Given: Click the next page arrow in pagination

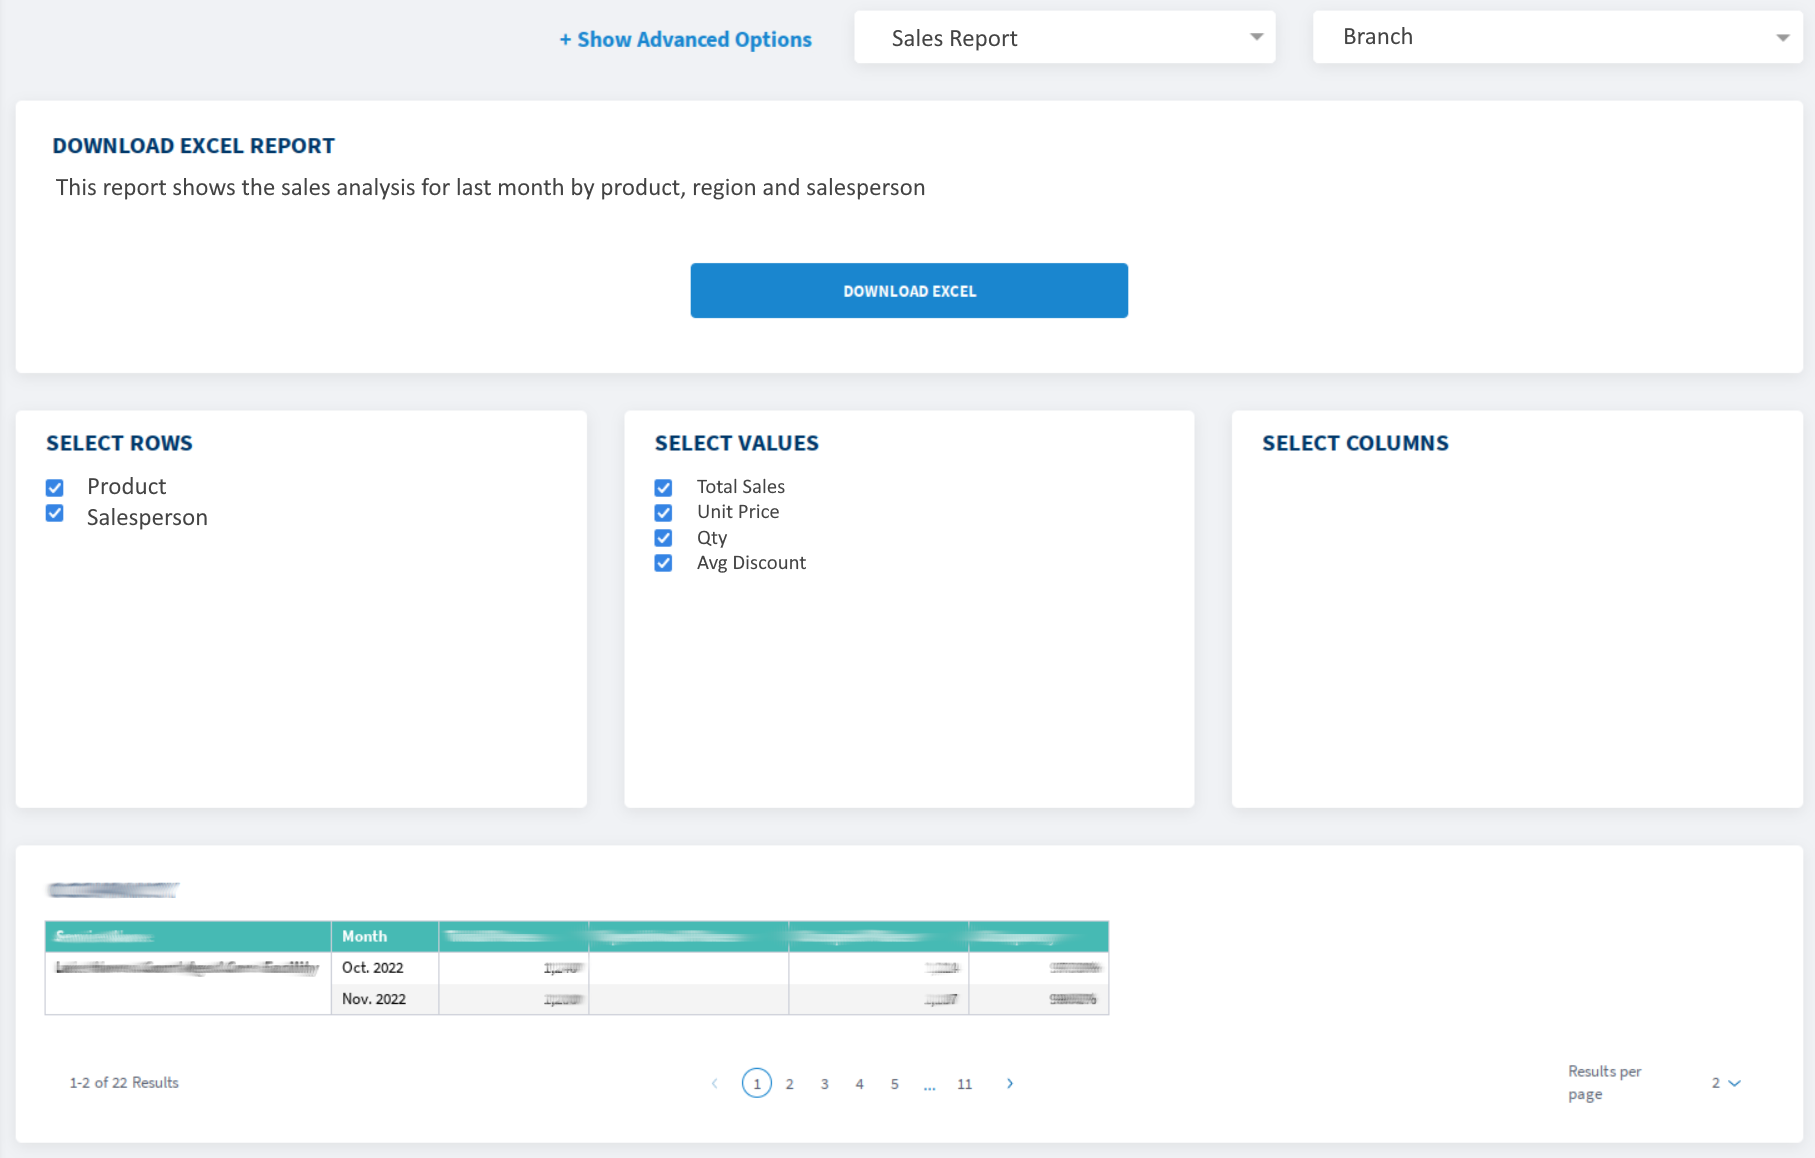Looking at the screenshot, I should click(1010, 1083).
